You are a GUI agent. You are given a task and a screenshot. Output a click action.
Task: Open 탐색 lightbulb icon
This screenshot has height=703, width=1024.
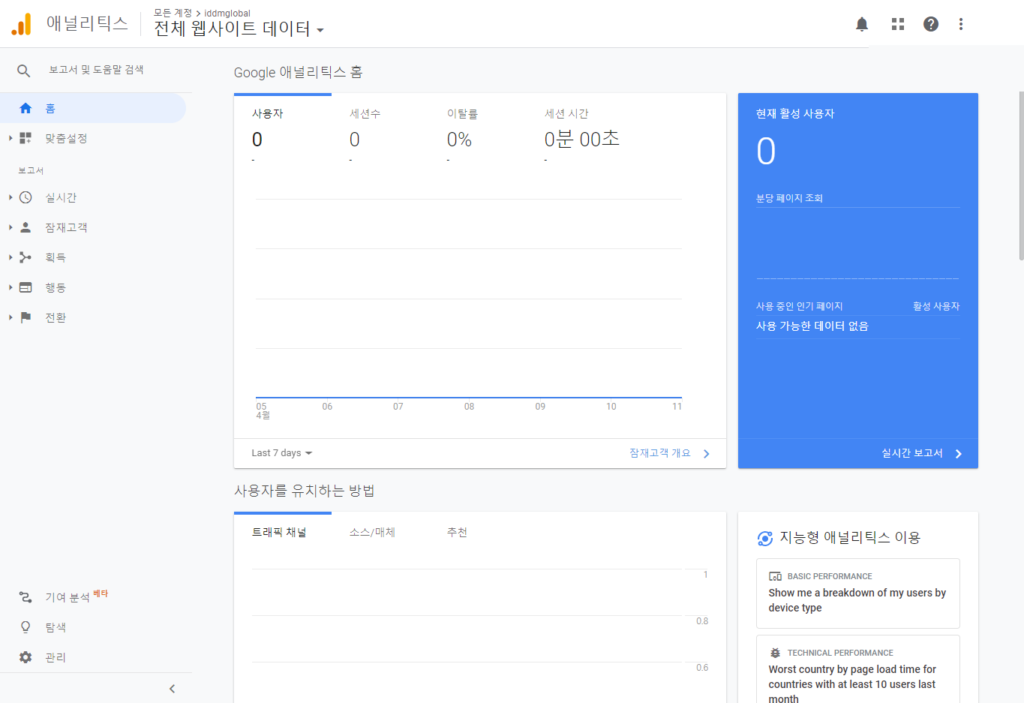26,627
